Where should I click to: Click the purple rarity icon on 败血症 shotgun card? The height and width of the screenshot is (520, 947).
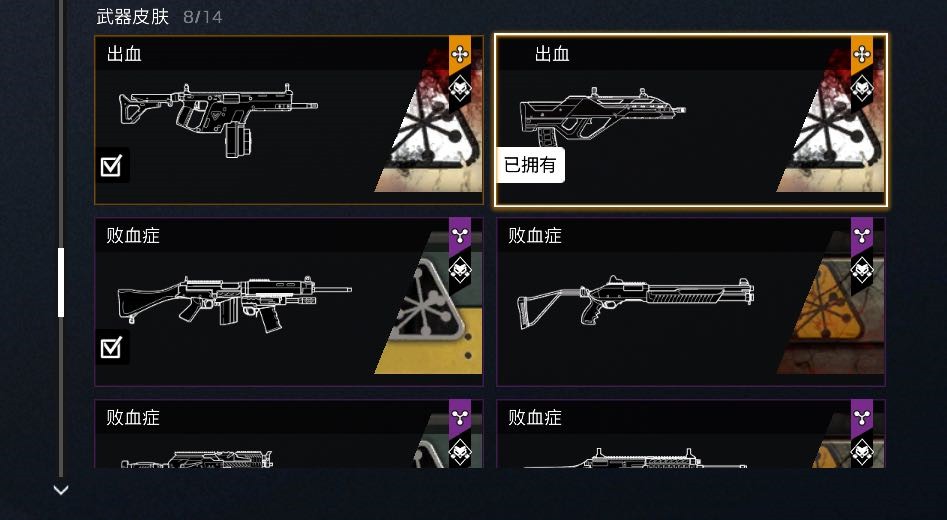pos(862,236)
